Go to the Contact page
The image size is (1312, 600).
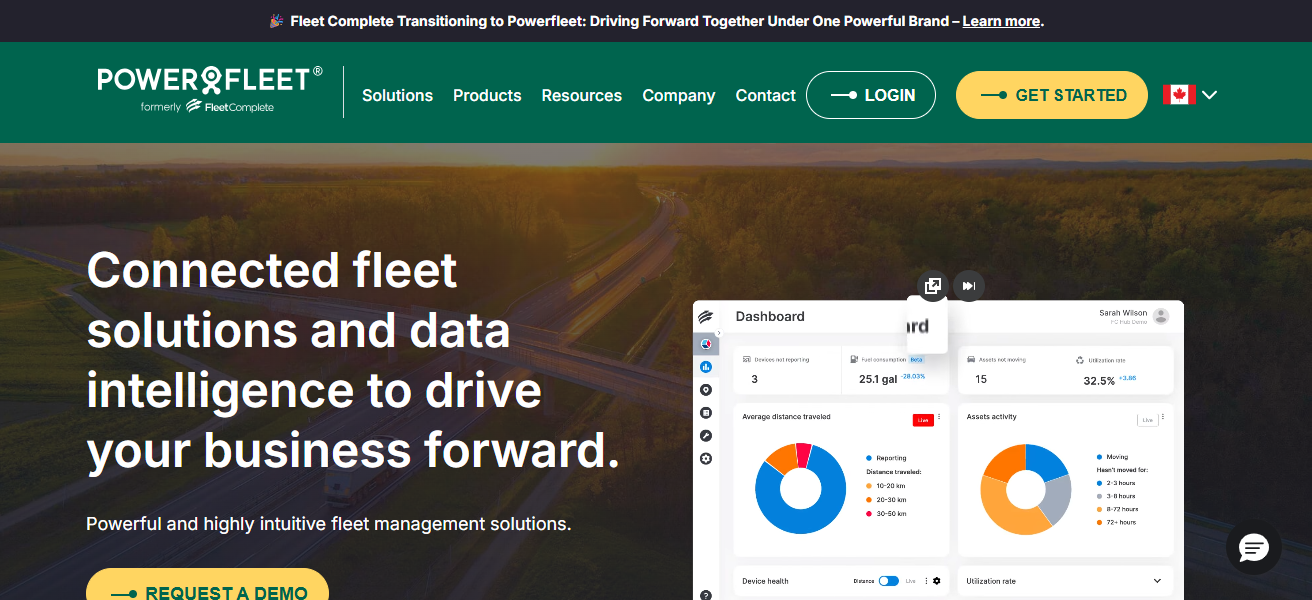766,95
